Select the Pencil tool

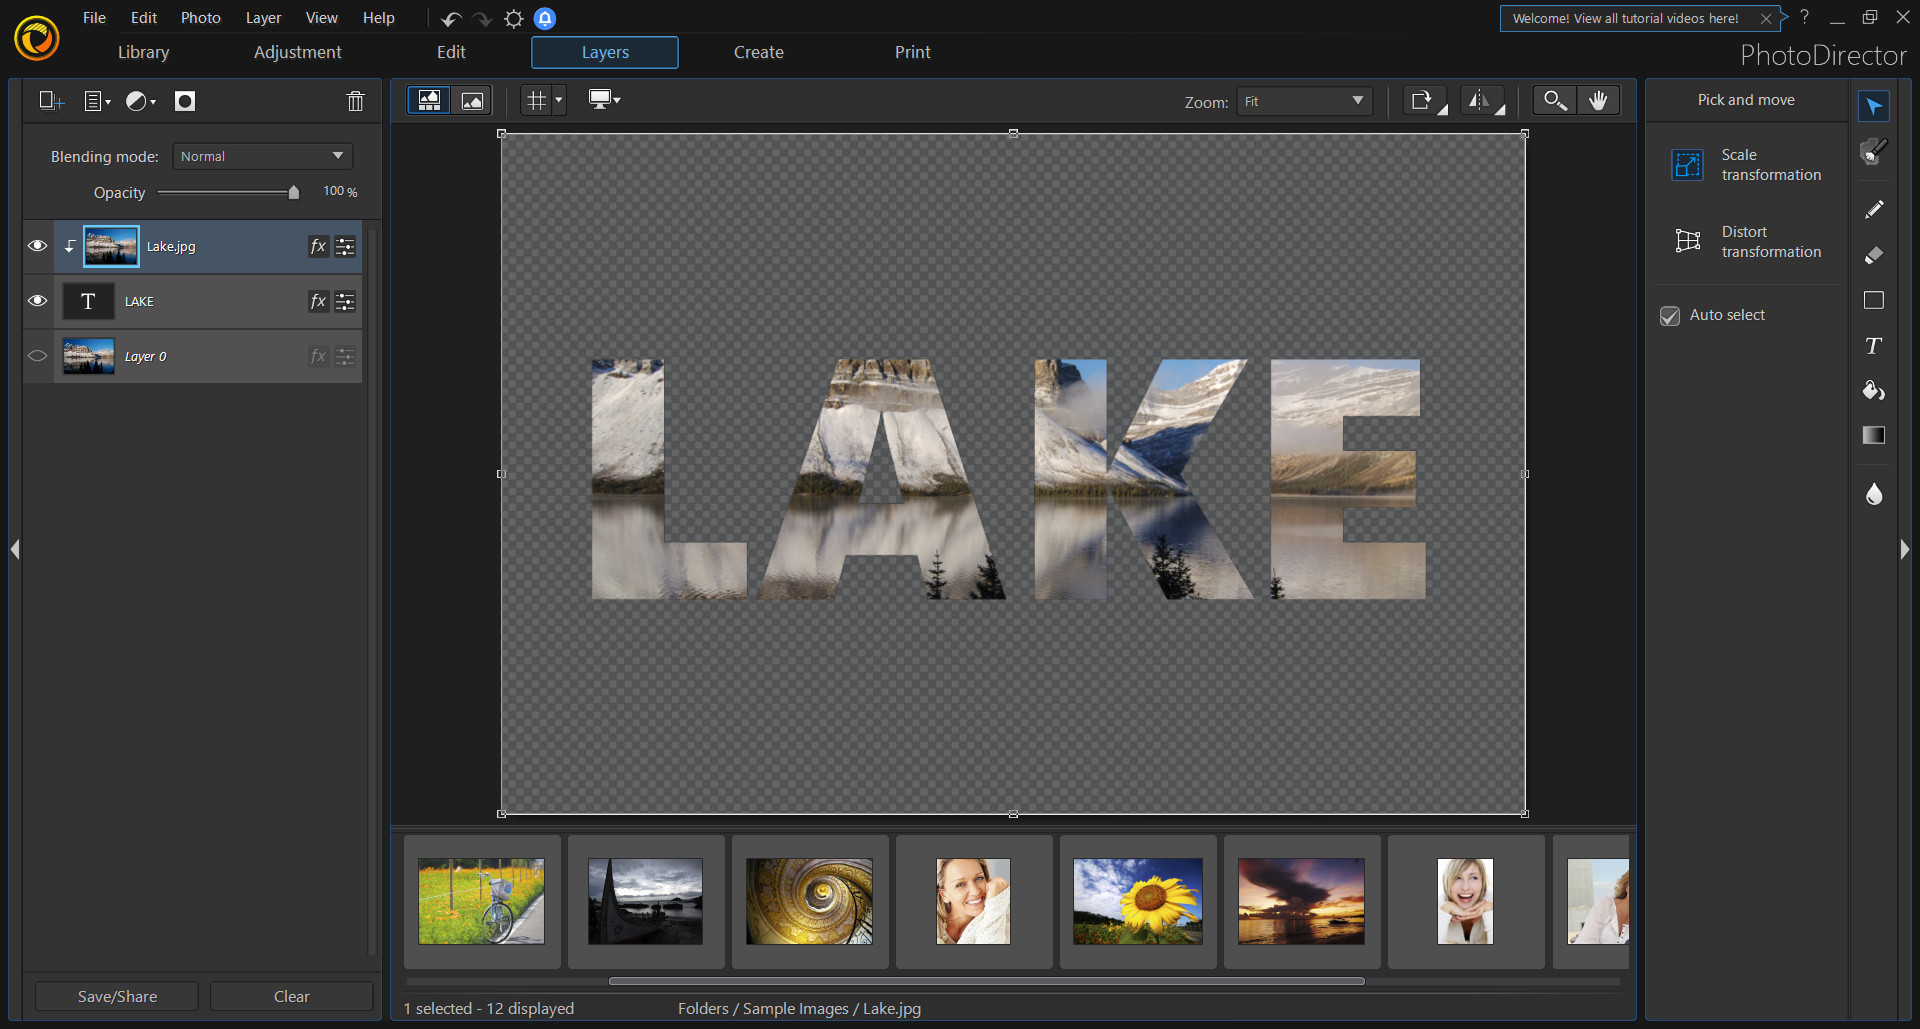tap(1875, 209)
